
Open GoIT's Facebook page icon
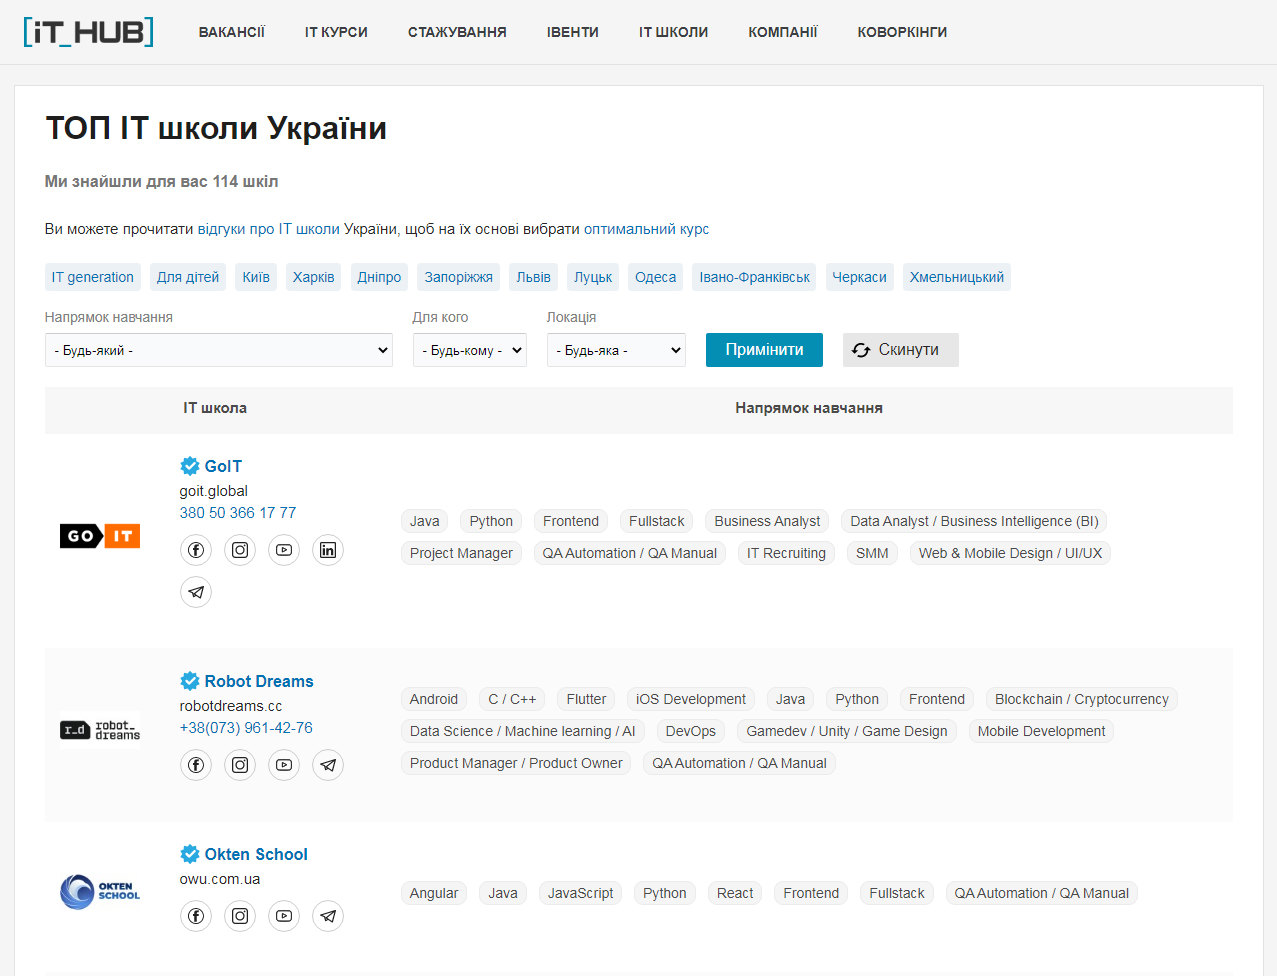click(x=196, y=550)
